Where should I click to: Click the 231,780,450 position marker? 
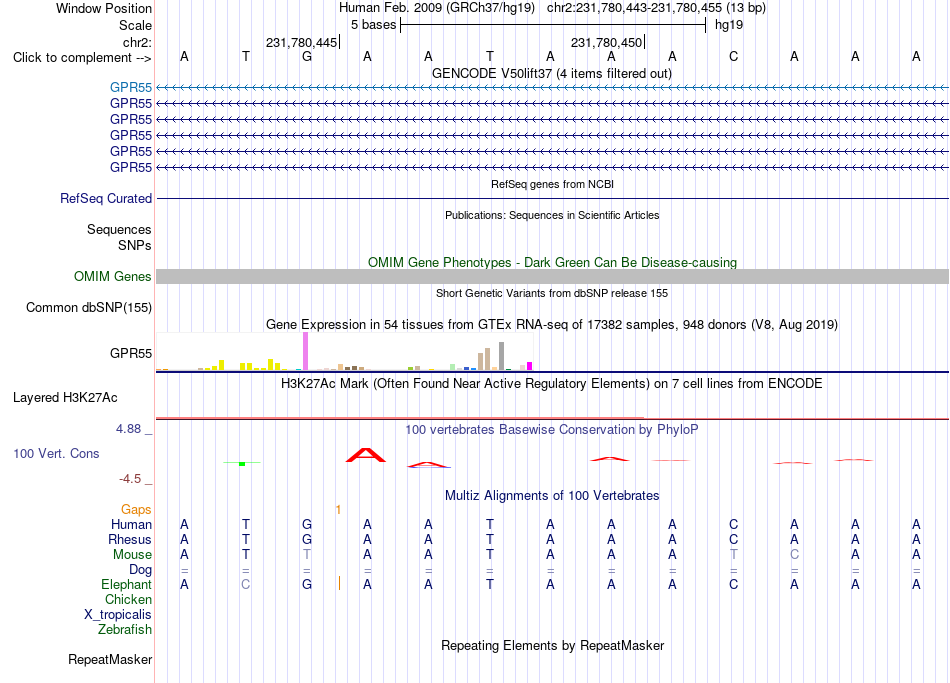point(606,42)
